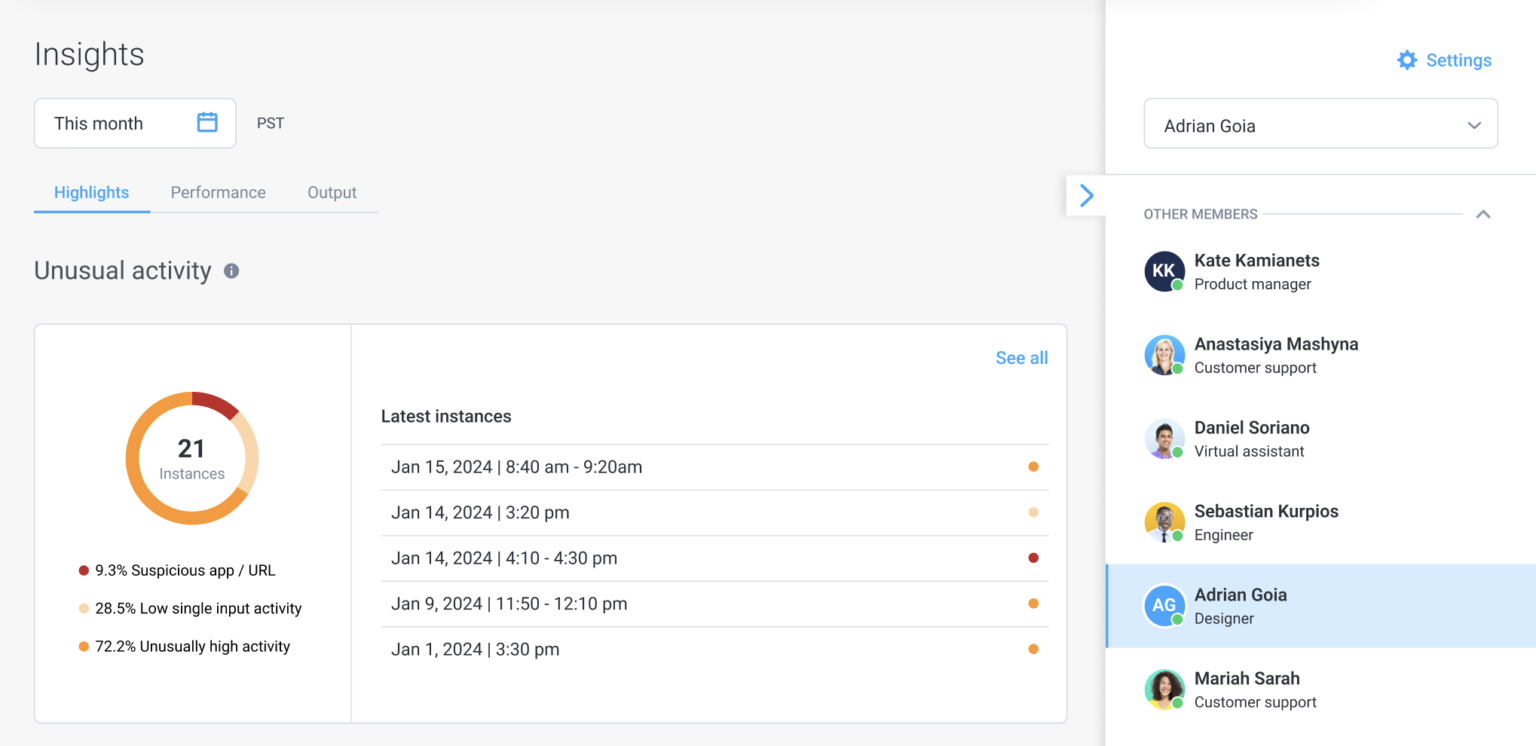Click the orange dot on the Jan 15 instance
The height and width of the screenshot is (746, 1536).
[x=1033, y=467]
